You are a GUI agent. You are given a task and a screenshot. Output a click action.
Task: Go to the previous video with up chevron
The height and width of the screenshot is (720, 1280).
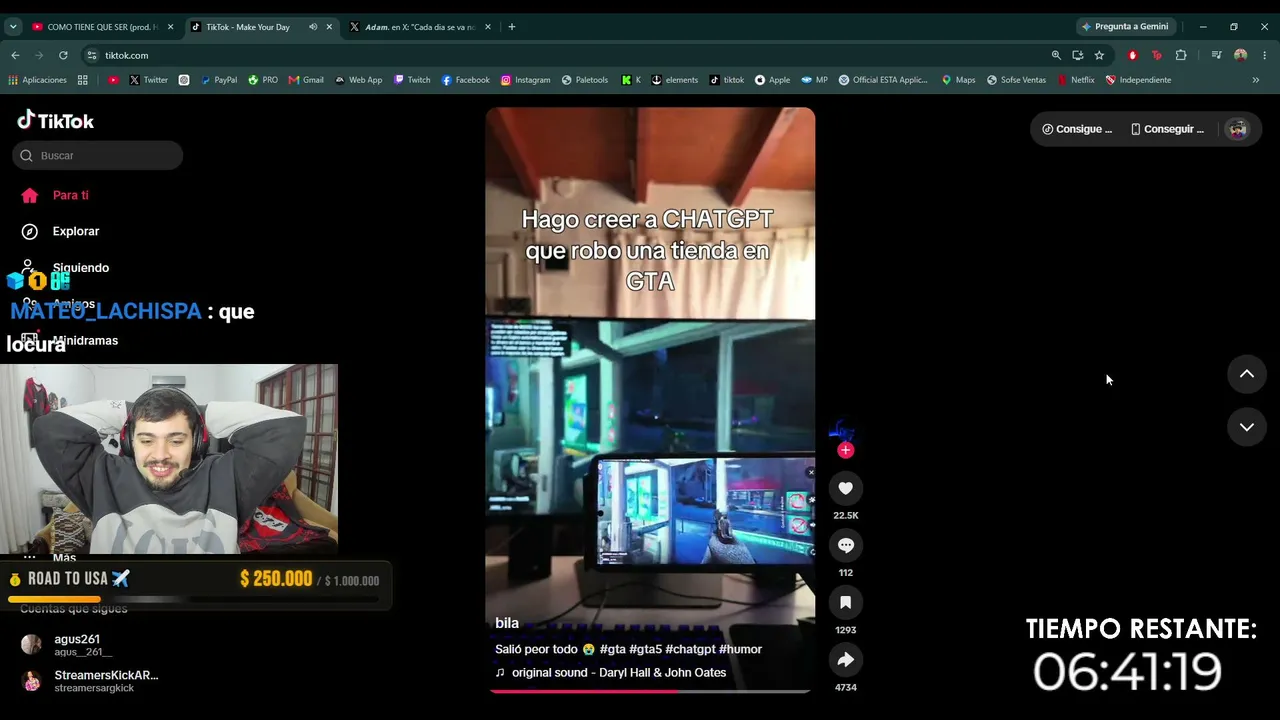tap(1246, 374)
